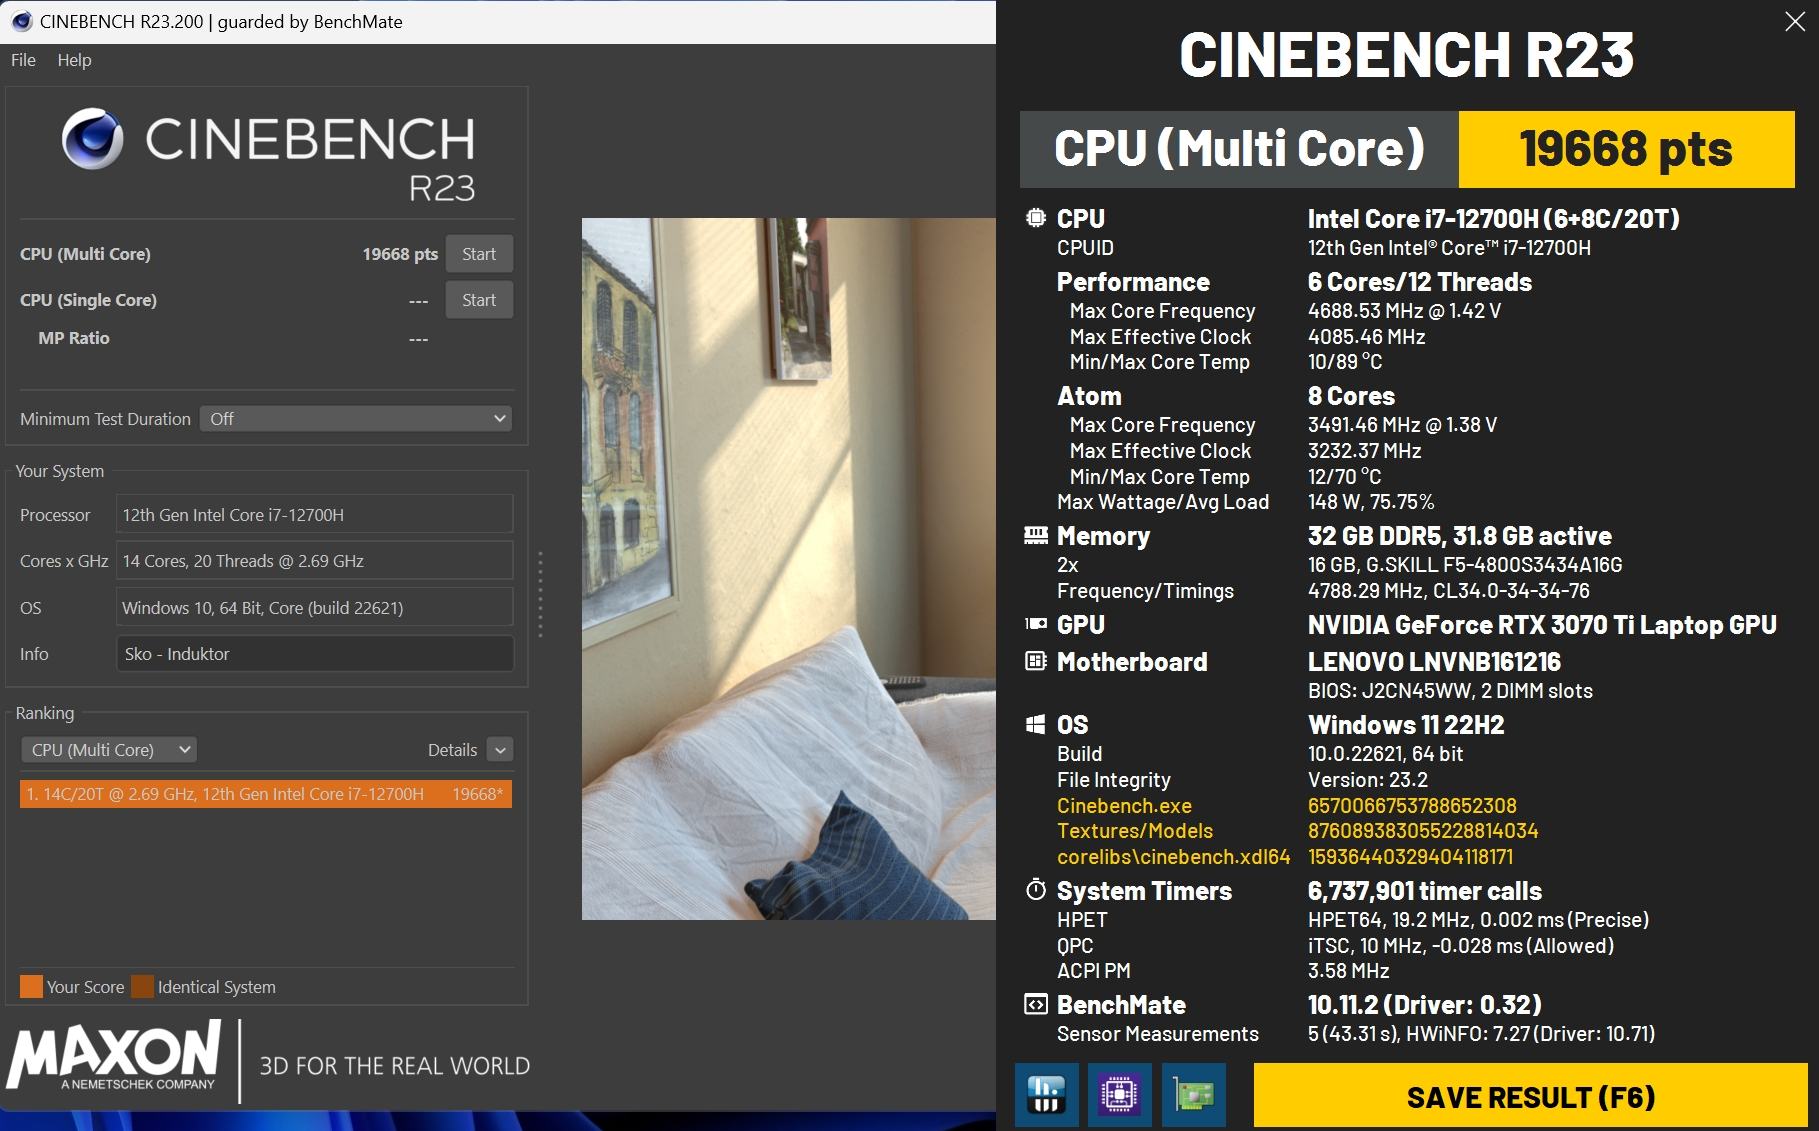Open the Help menu
The image size is (1819, 1131).
74,60
